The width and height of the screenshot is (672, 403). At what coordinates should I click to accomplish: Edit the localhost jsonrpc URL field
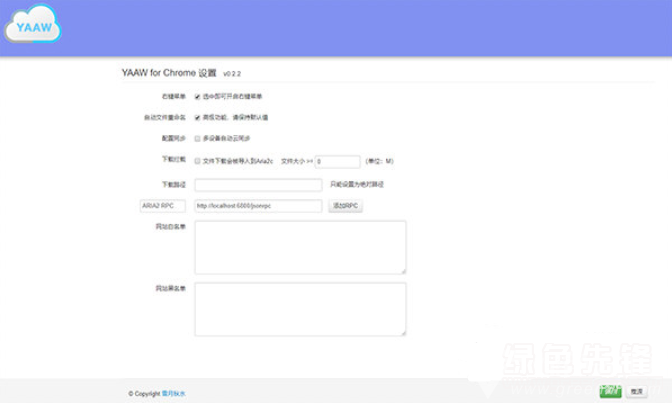point(258,206)
